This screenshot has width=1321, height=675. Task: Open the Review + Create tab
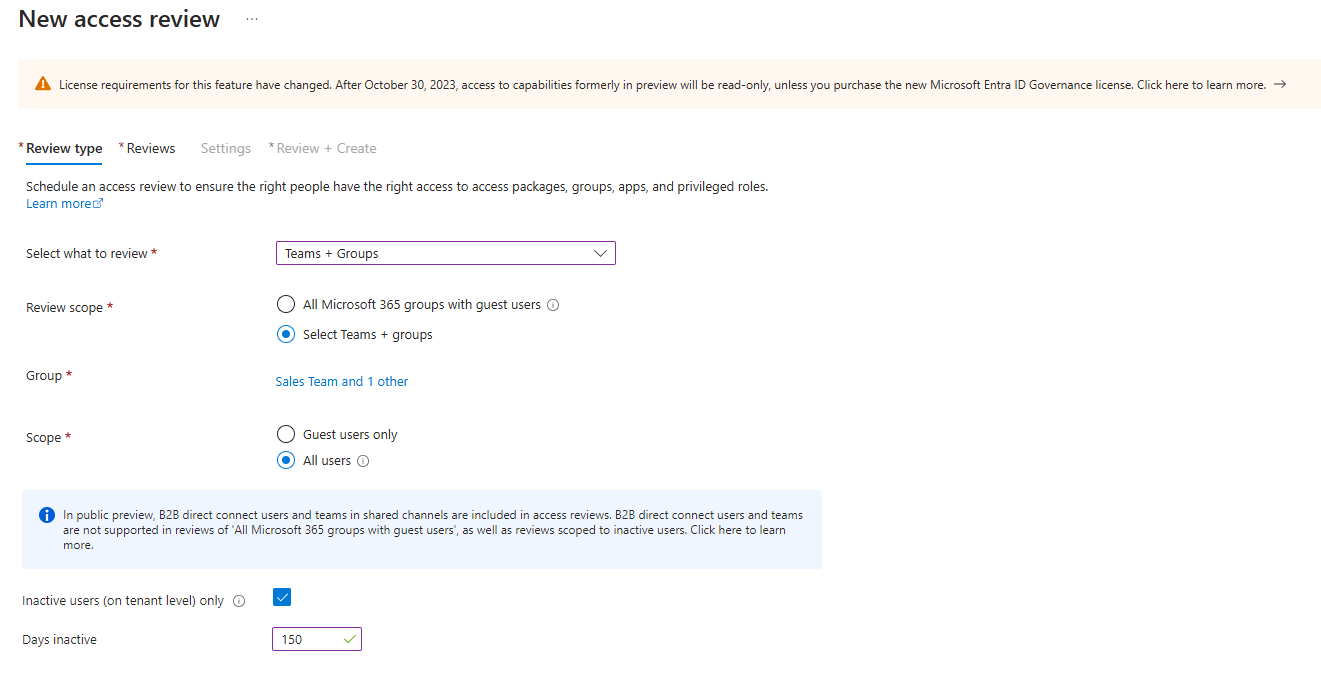(322, 148)
